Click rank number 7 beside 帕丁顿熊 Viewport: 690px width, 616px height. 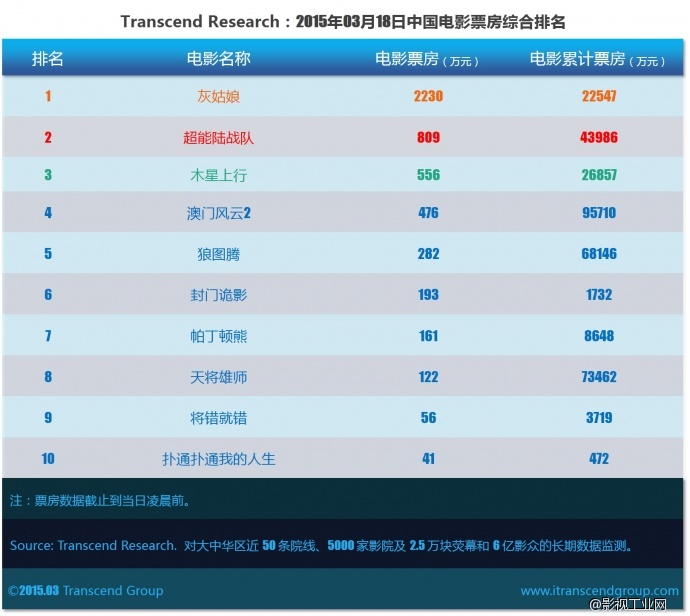tap(48, 336)
